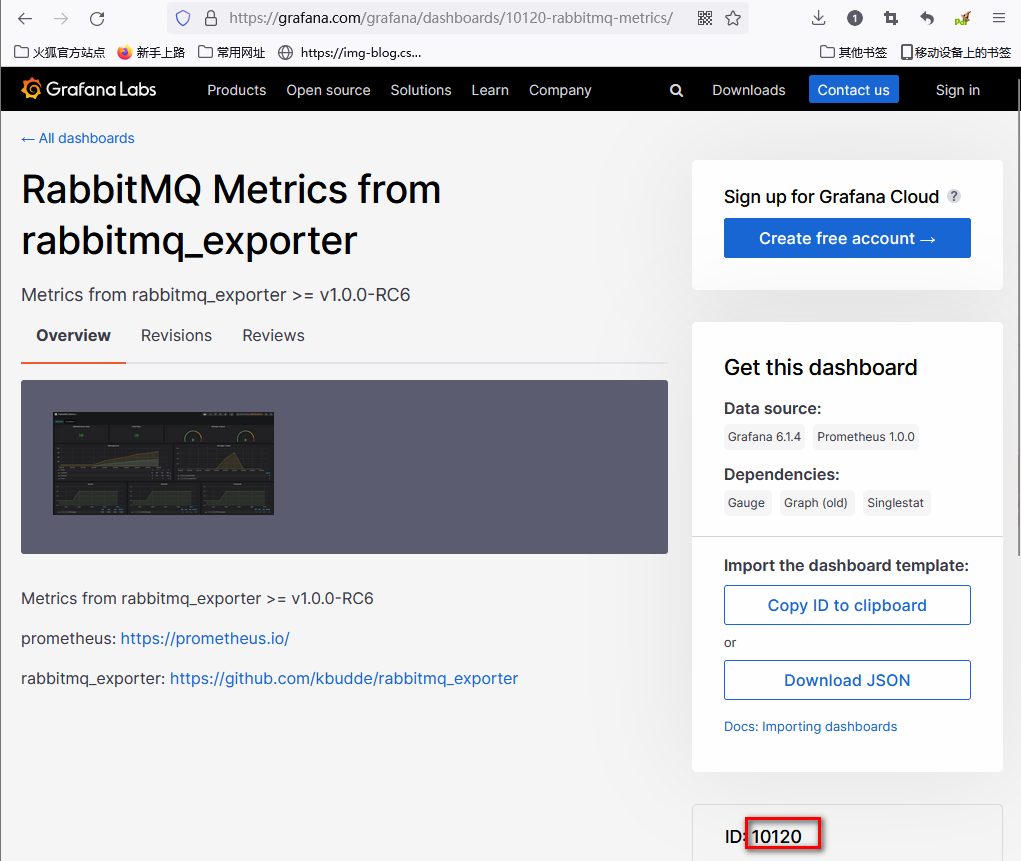
Task: Open Docs: Importing dashboards link
Action: click(x=811, y=727)
